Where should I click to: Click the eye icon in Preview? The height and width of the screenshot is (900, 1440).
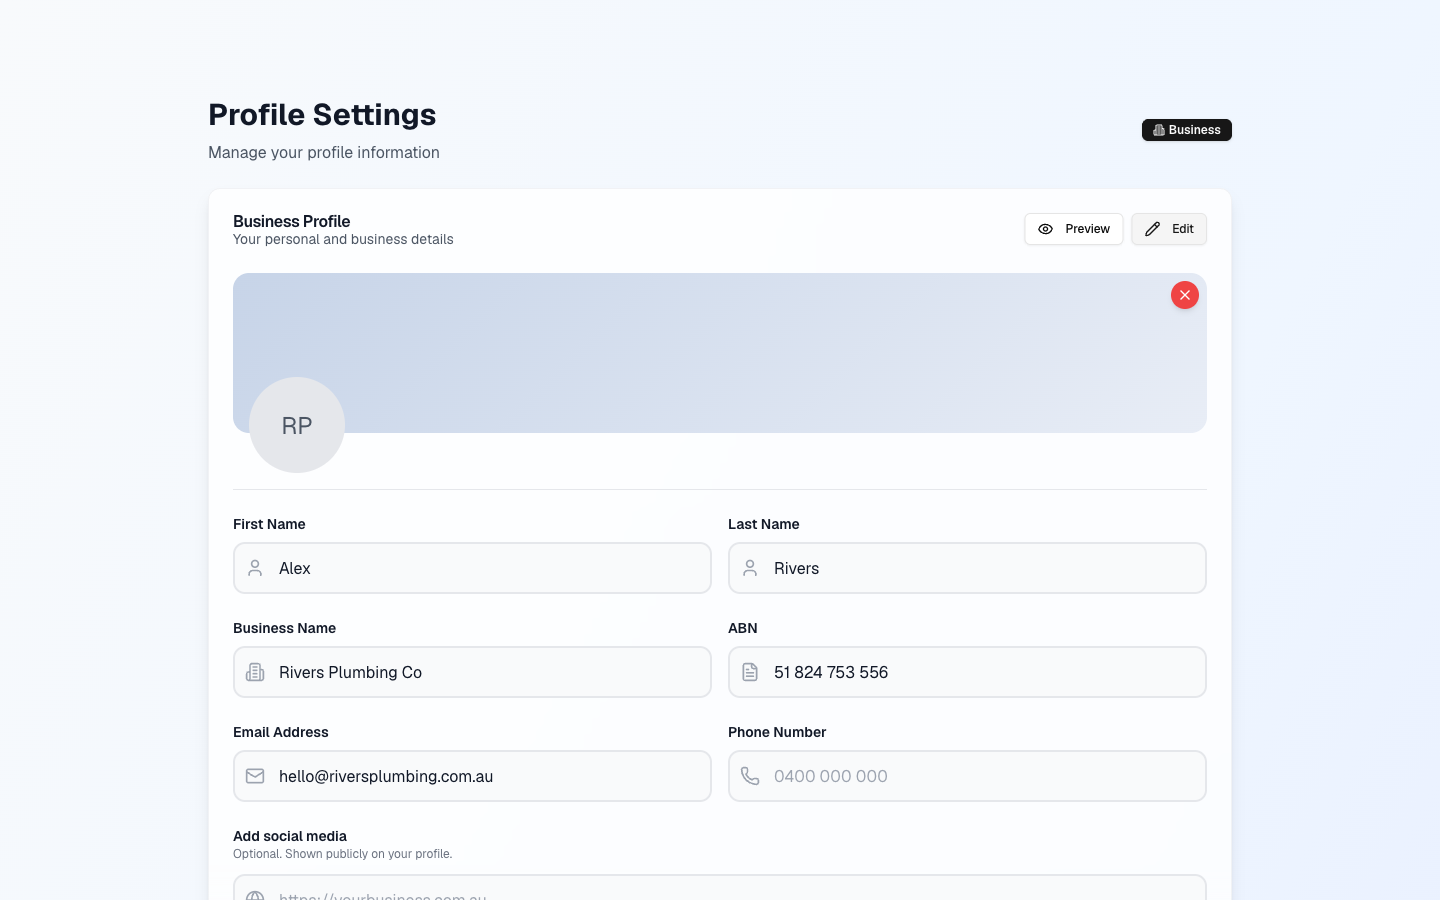point(1045,229)
